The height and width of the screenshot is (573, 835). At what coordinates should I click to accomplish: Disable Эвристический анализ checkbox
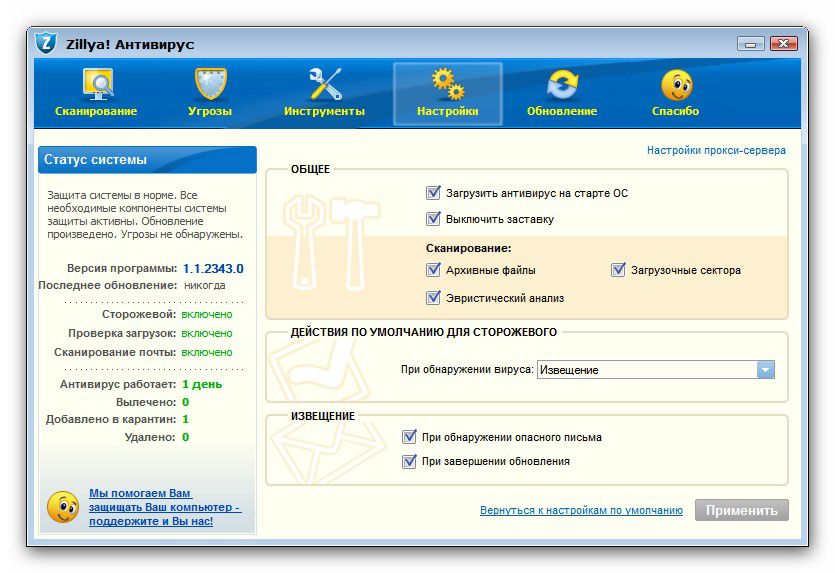(x=433, y=298)
